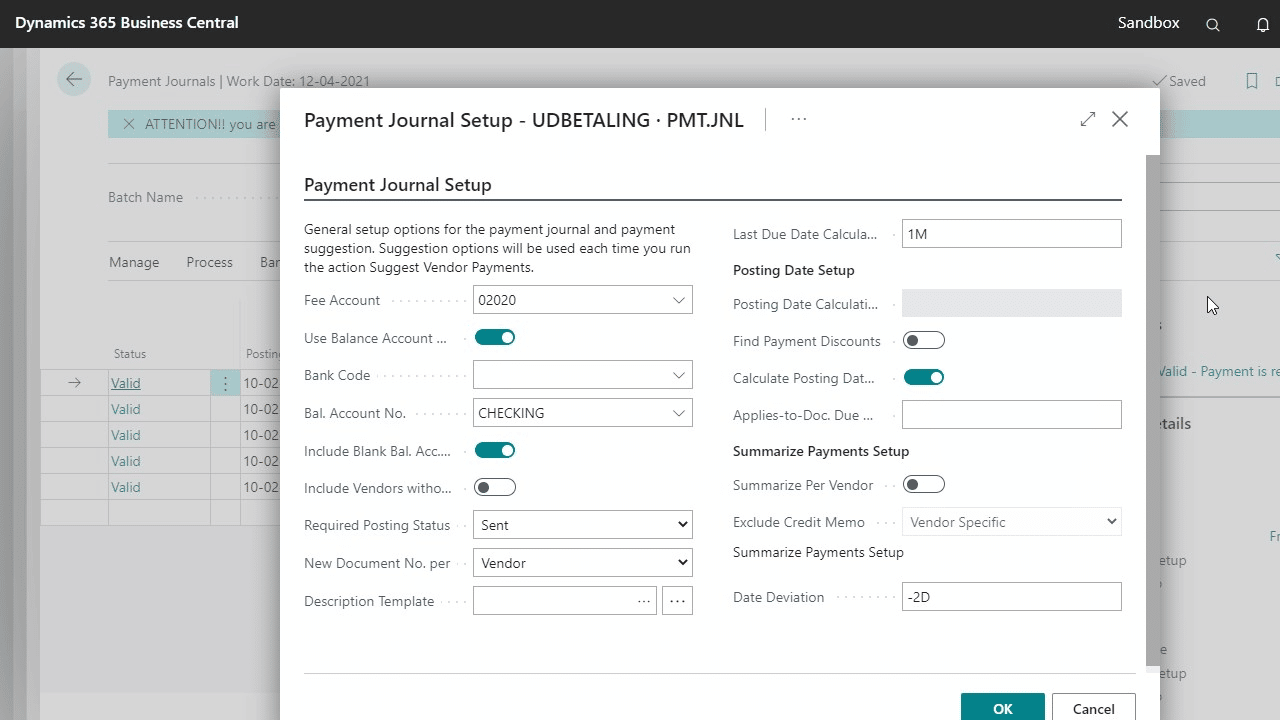Open the Process menu

pyautogui.click(x=209, y=262)
